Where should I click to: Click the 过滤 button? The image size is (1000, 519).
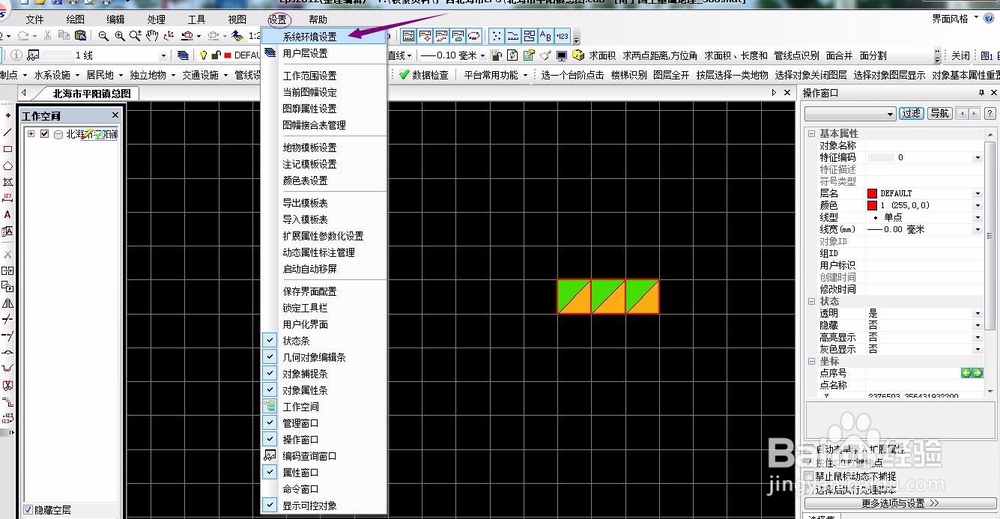[x=911, y=113]
